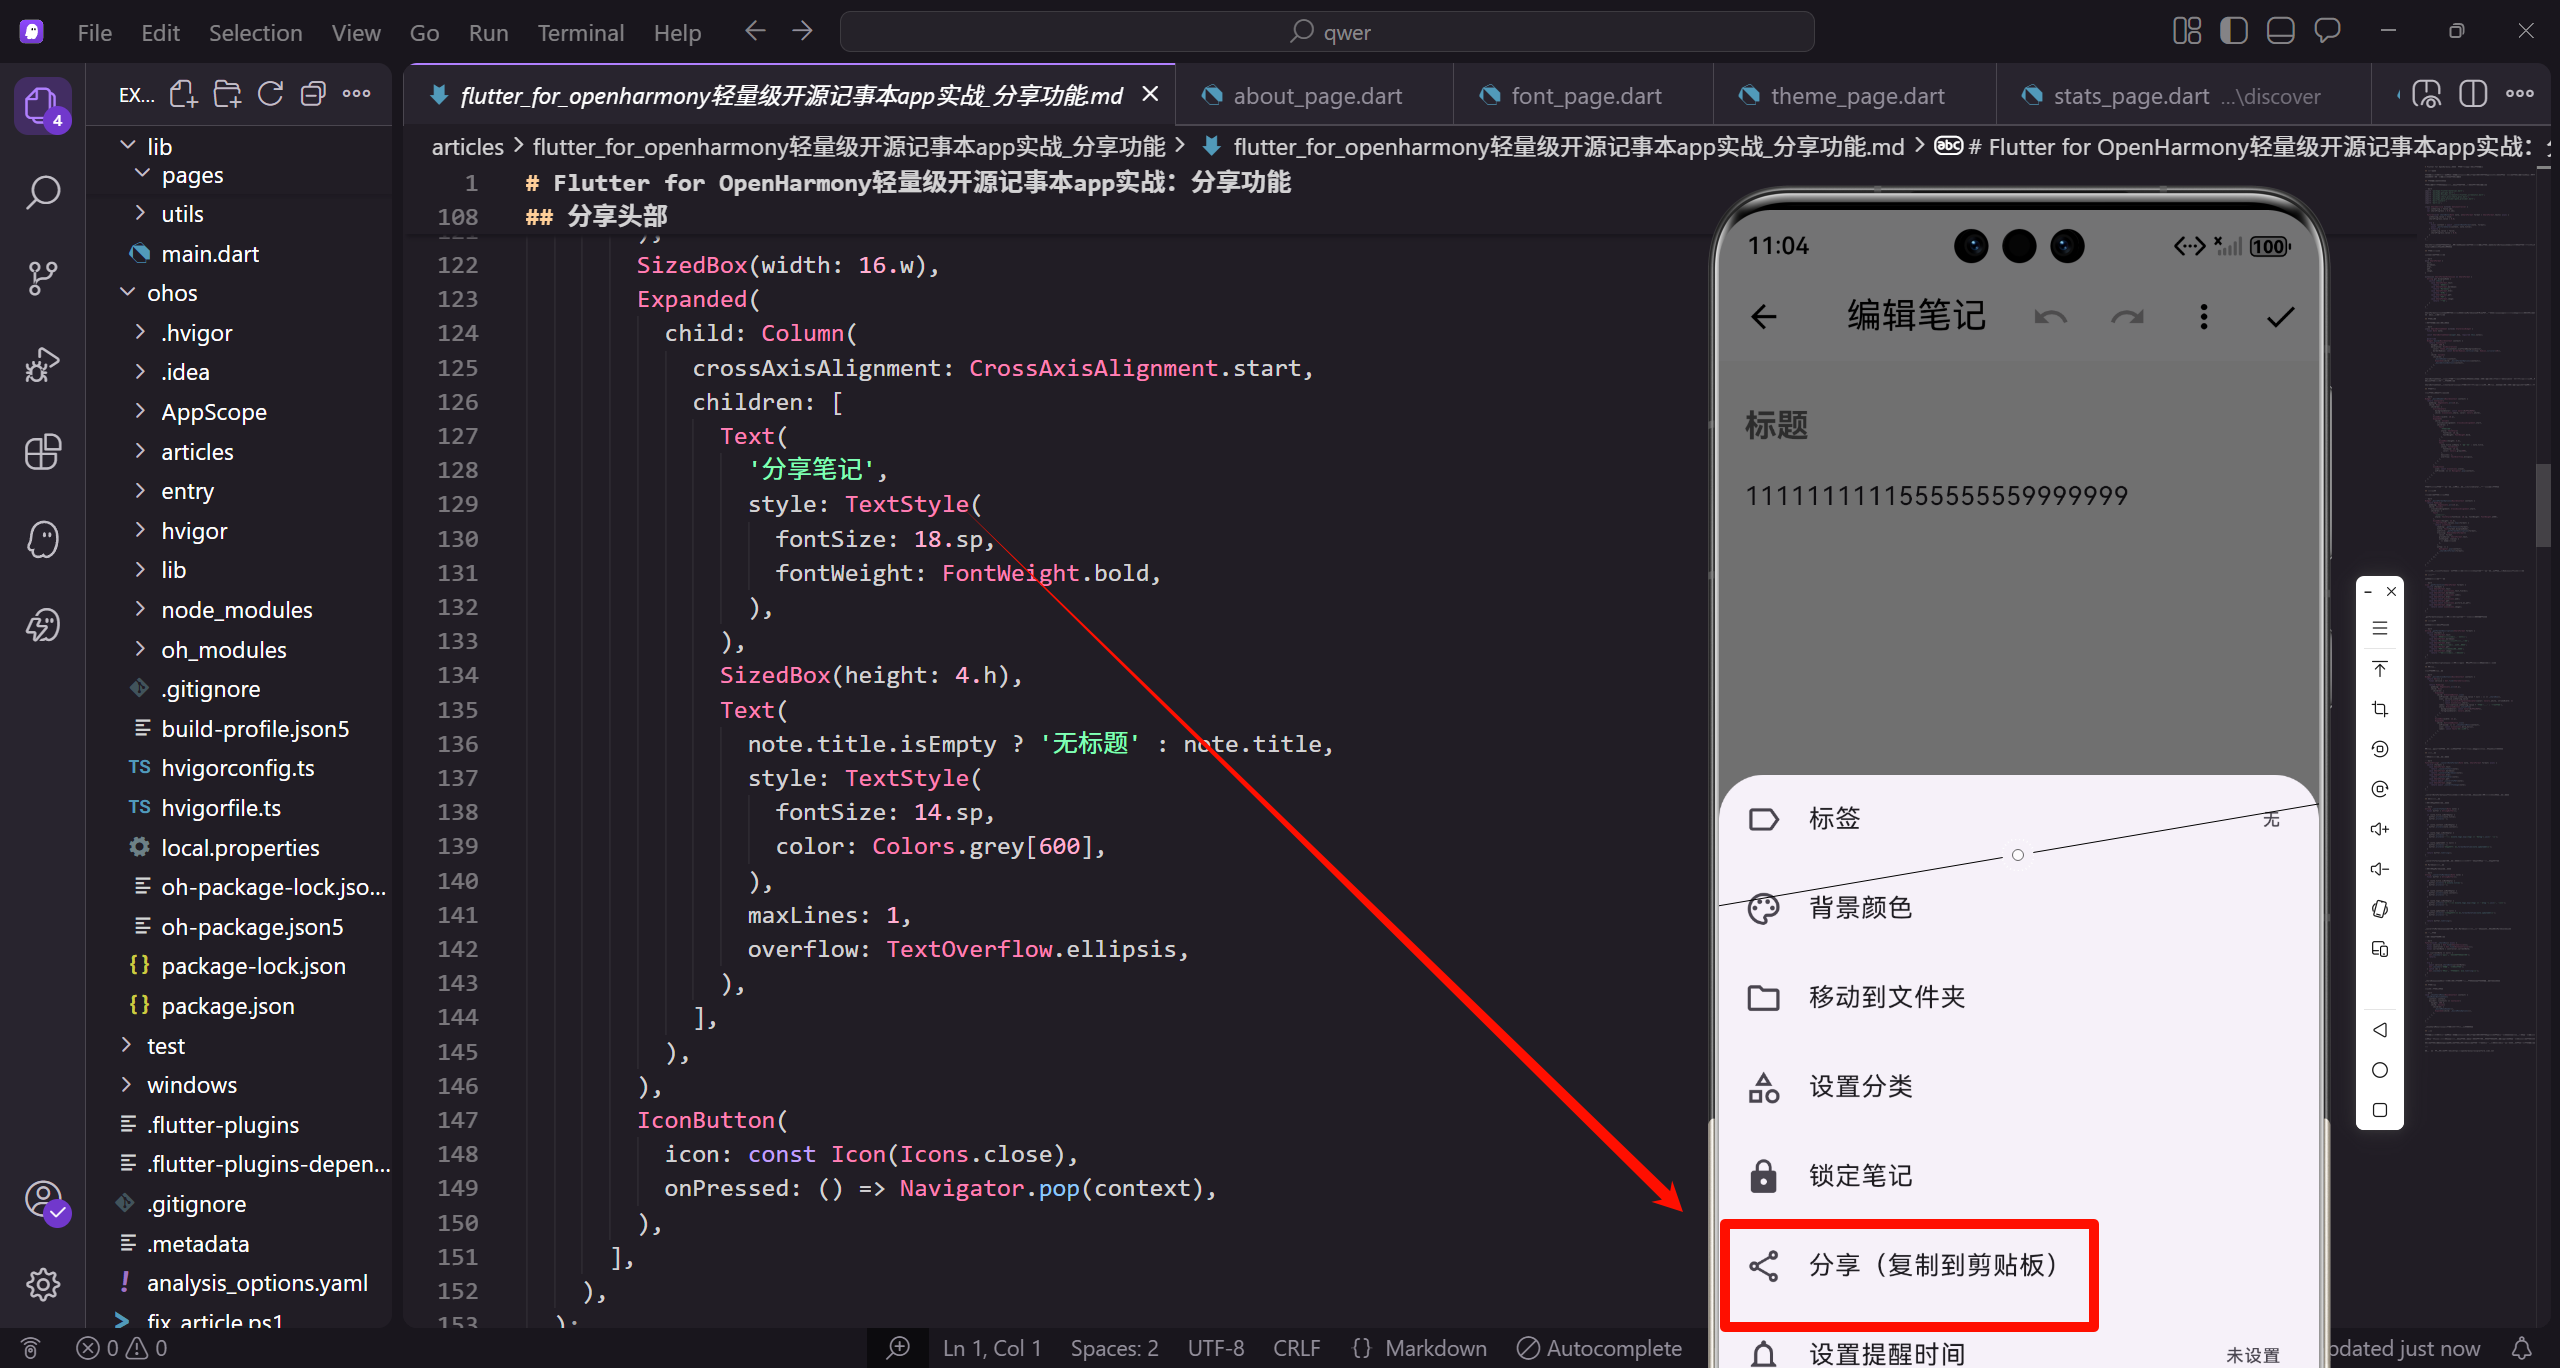
Task: Collapse the ohos folder
Action: [128, 293]
